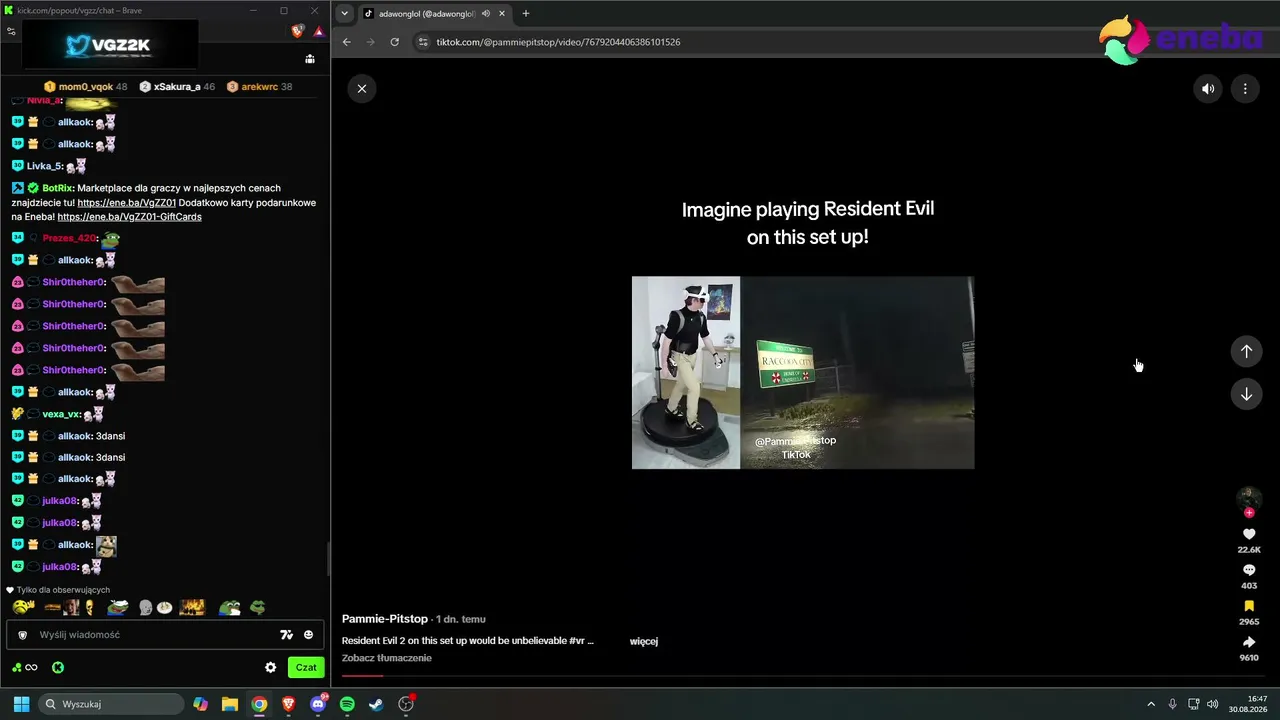
Task: Click the Livka_5 username in chat
Action: pos(45,166)
